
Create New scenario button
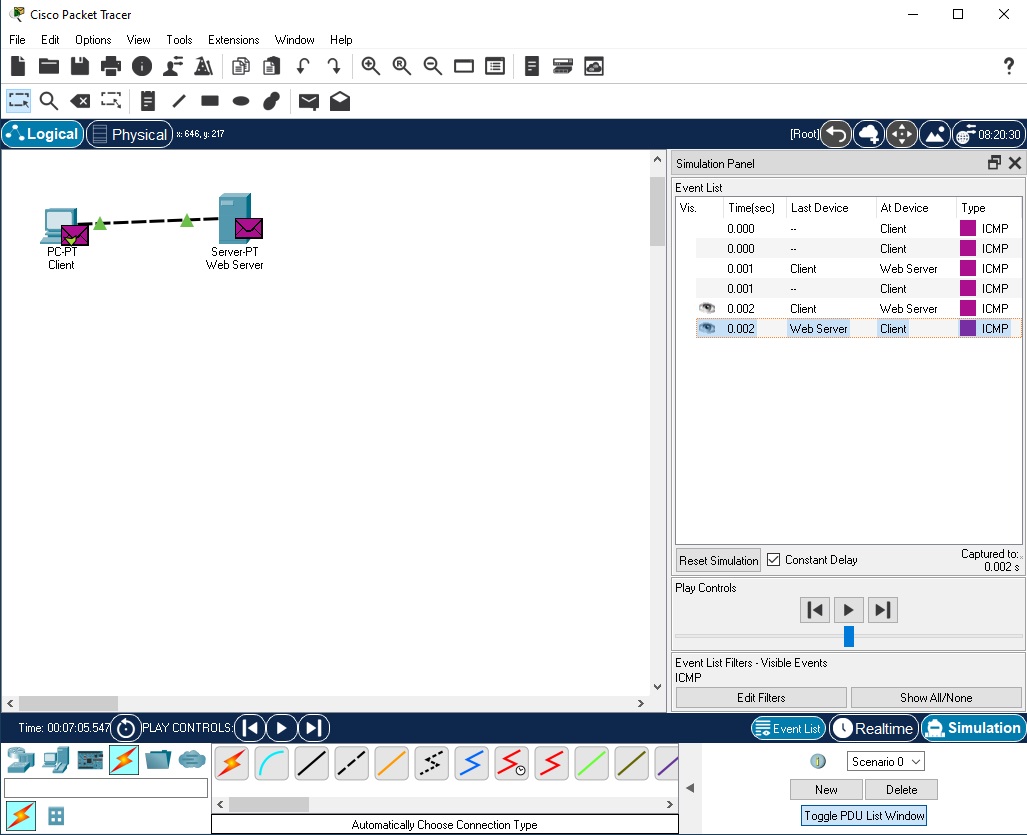[826, 789]
